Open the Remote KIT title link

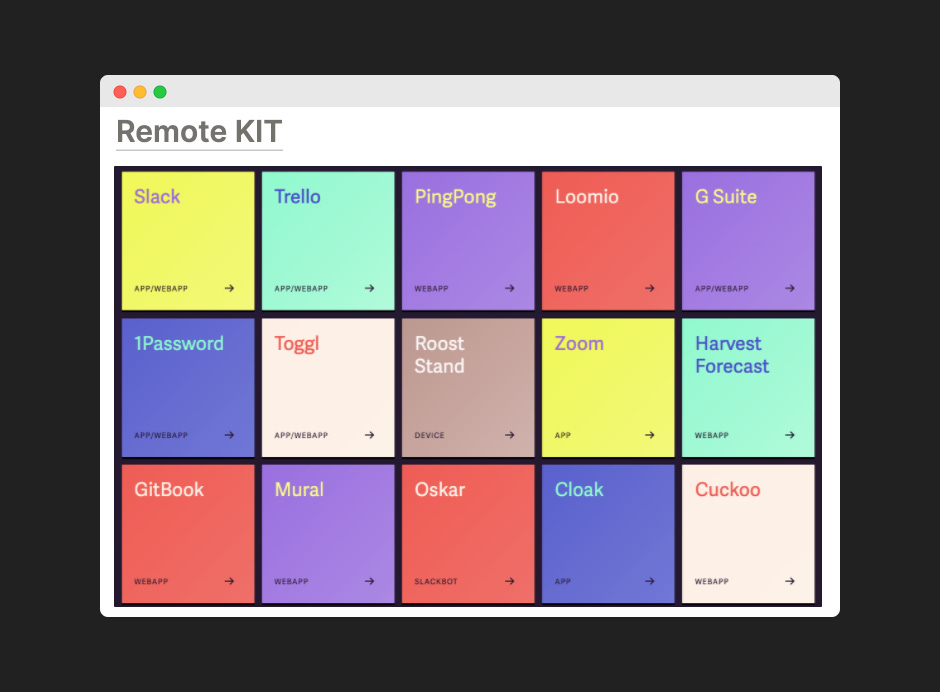[199, 132]
